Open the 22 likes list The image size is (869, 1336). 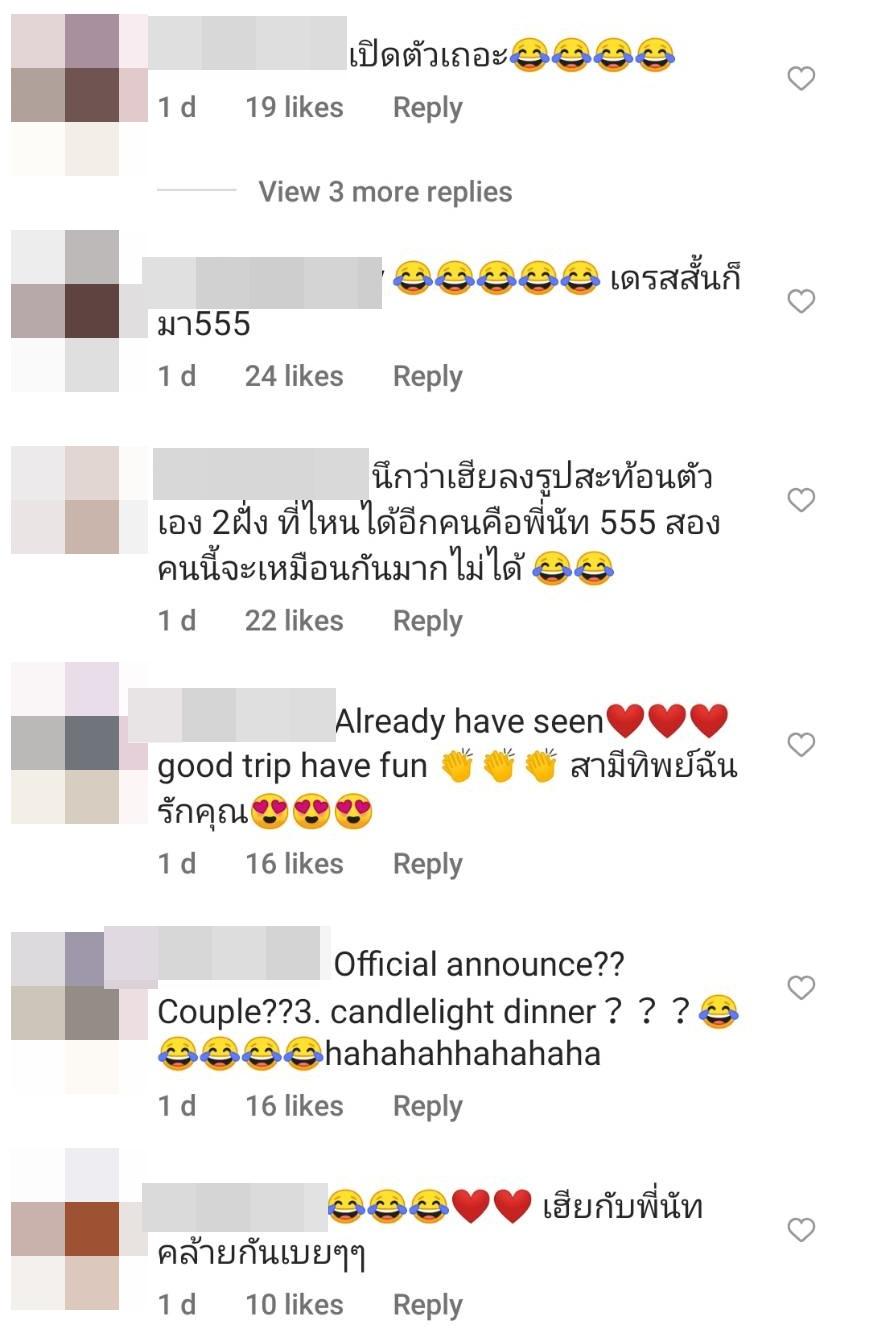coord(294,621)
